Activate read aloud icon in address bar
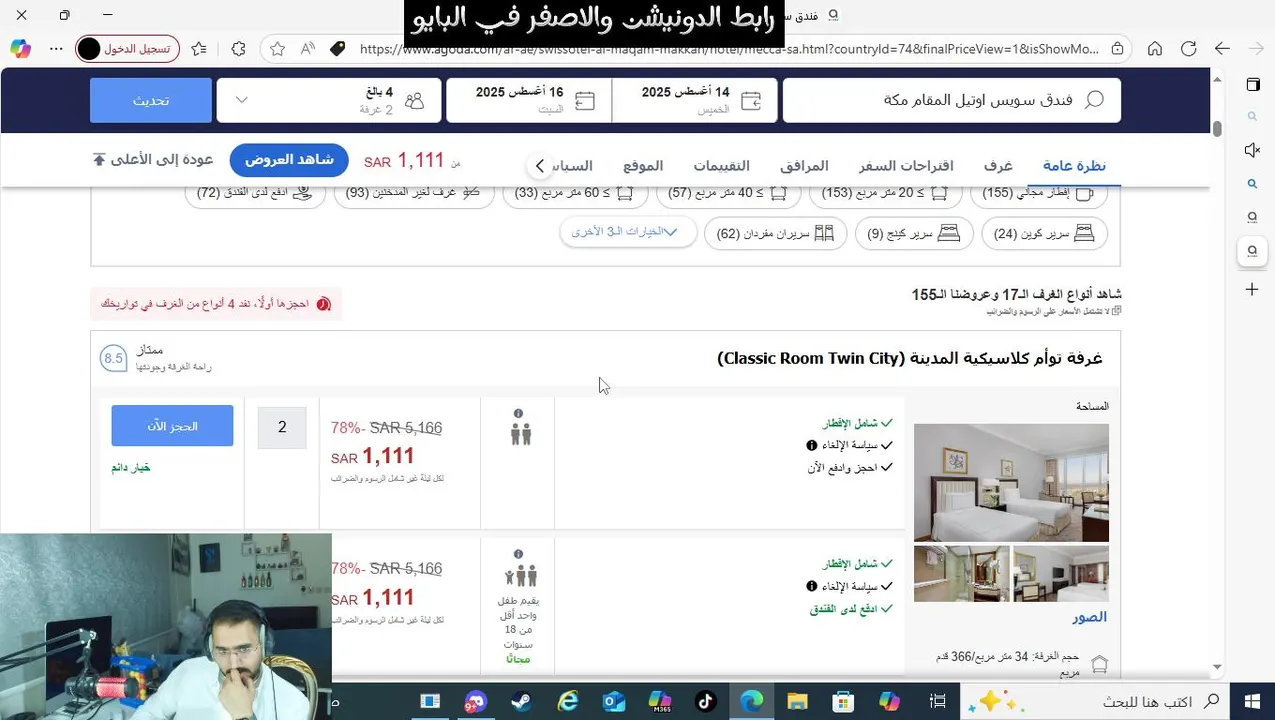 click(x=307, y=48)
